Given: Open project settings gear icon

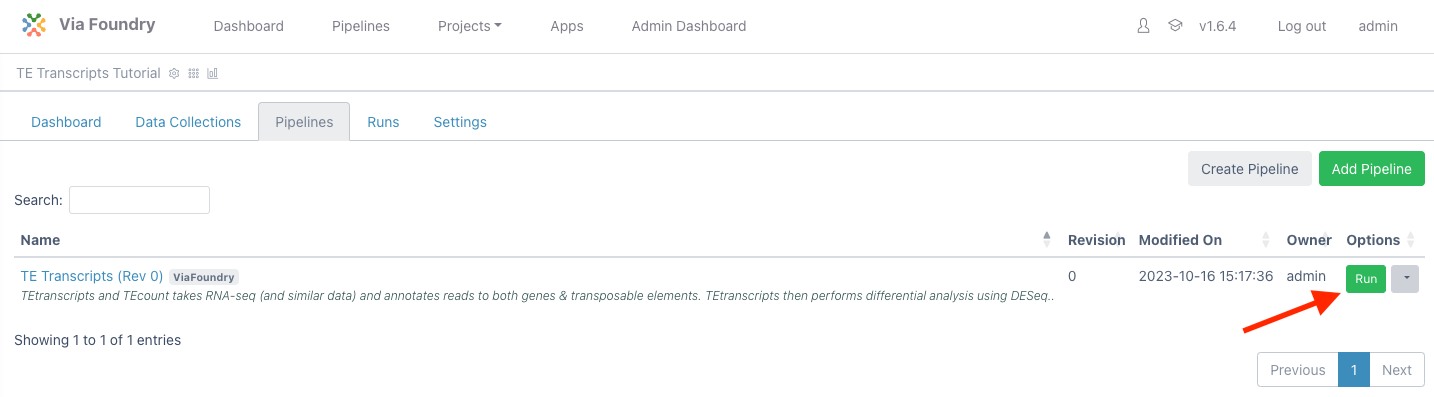Looking at the screenshot, I should (175, 73).
